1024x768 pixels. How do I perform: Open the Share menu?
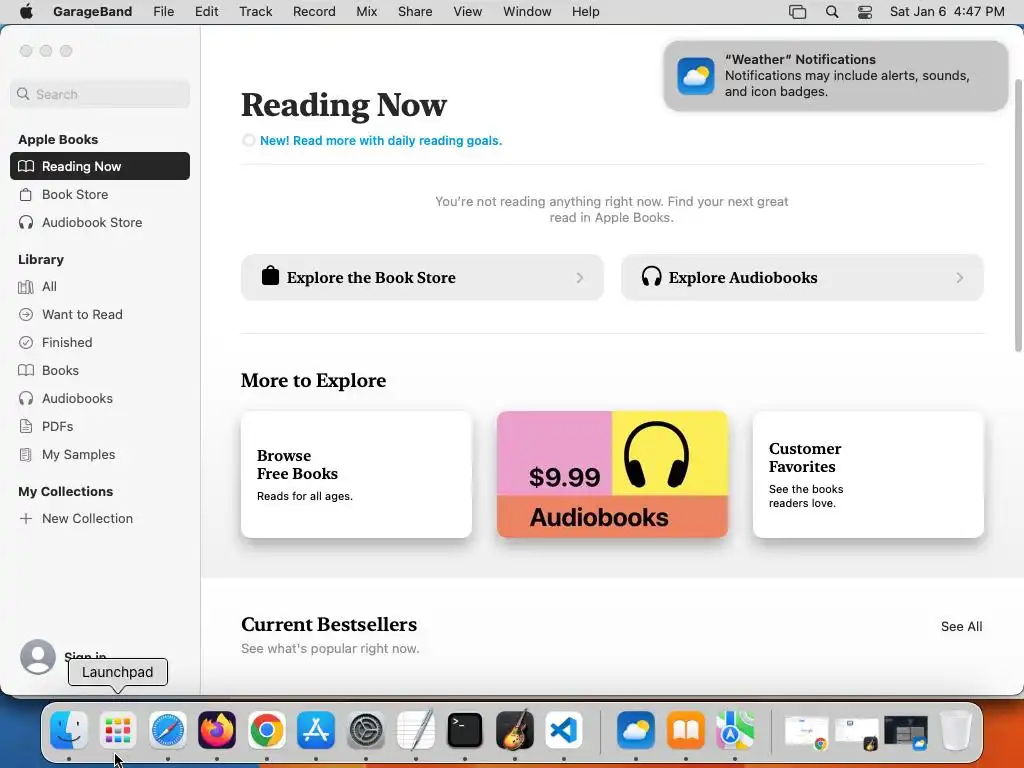(x=415, y=12)
